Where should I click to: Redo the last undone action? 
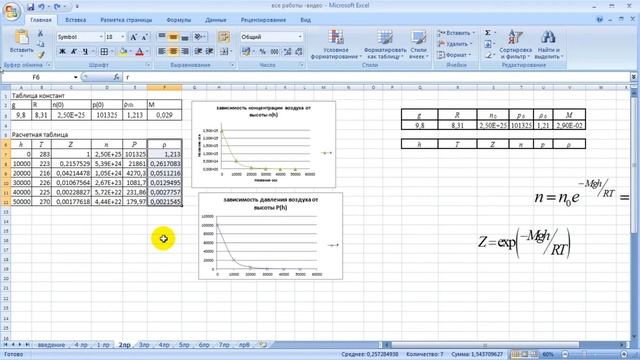coord(57,7)
